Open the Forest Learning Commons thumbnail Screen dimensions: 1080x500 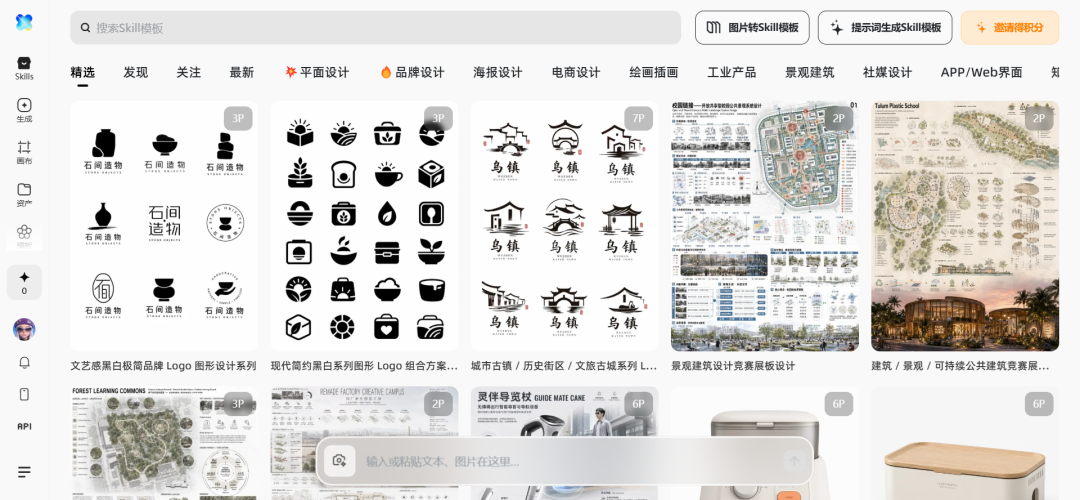point(164,443)
